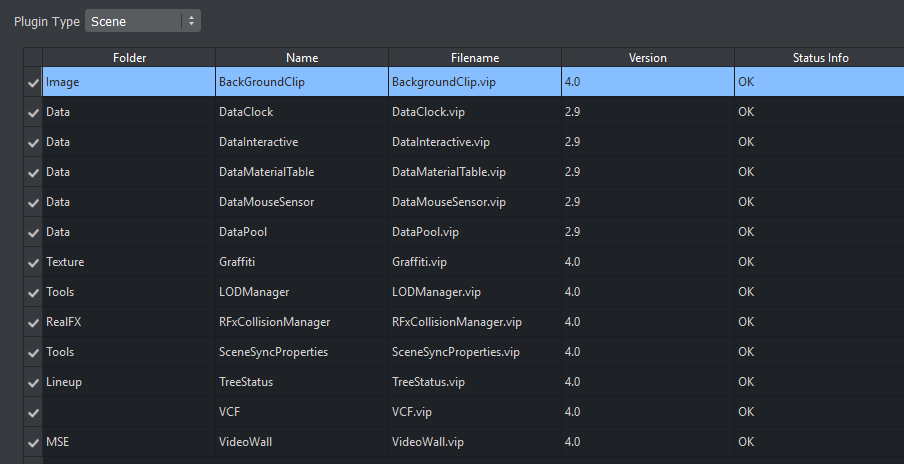Image resolution: width=904 pixels, height=464 pixels.
Task: Toggle the LODManager plugin checkmark
Action: point(33,292)
